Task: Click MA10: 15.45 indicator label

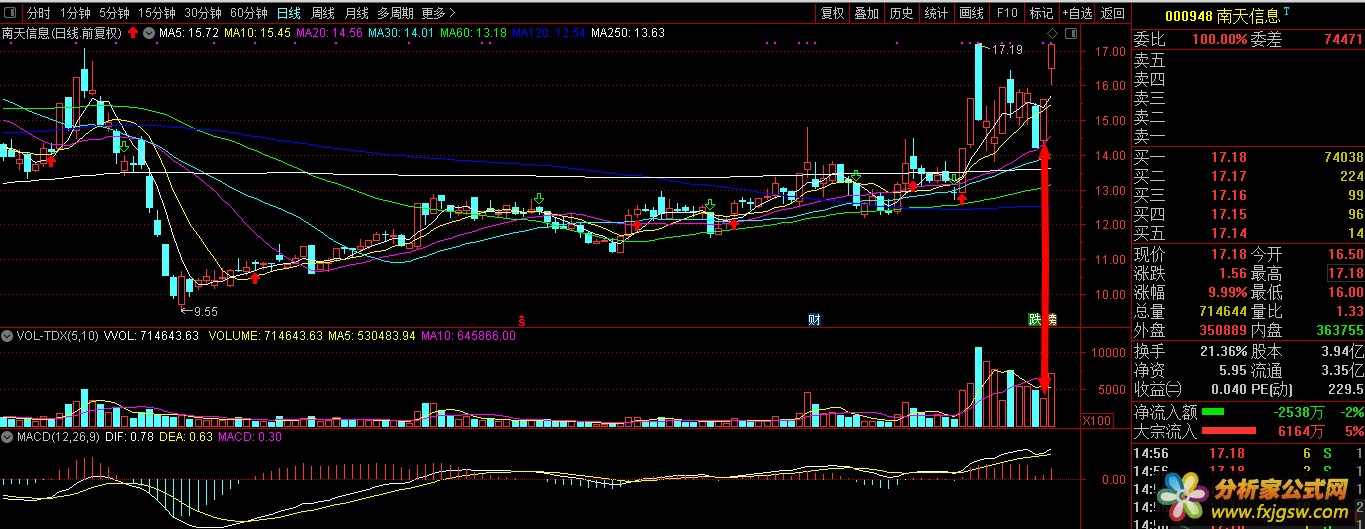Action: coord(257,33)
